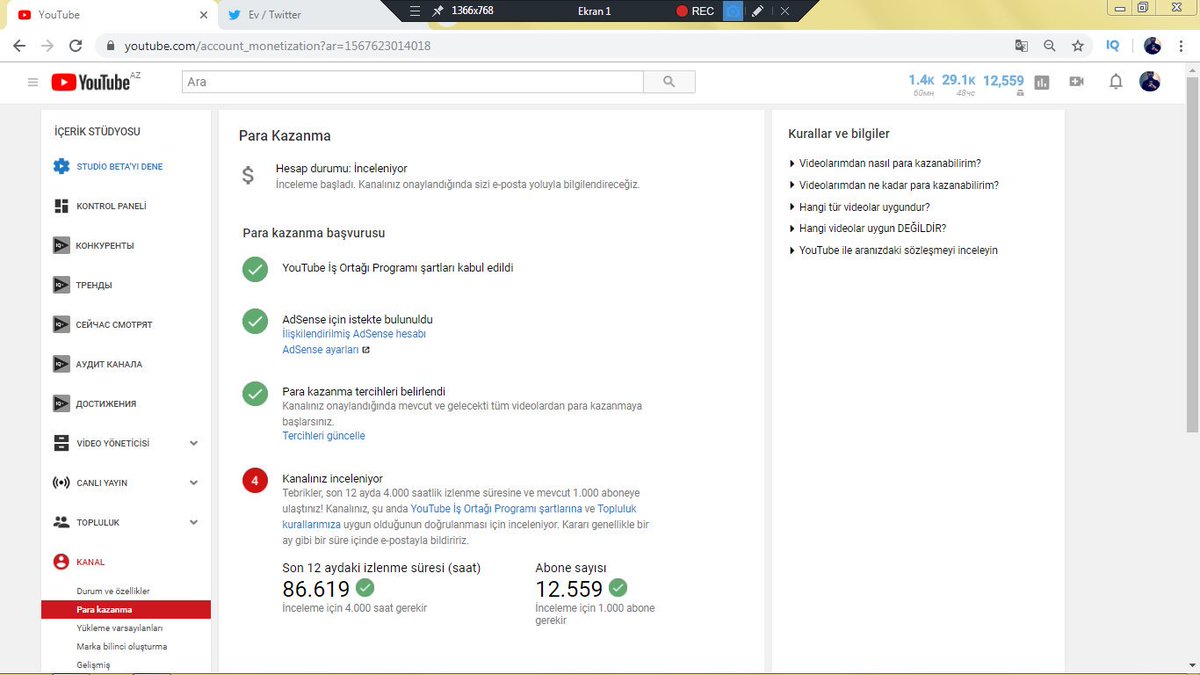
Task: Click the Tercihleri güncelle link
Action: (x=324, y=436)
